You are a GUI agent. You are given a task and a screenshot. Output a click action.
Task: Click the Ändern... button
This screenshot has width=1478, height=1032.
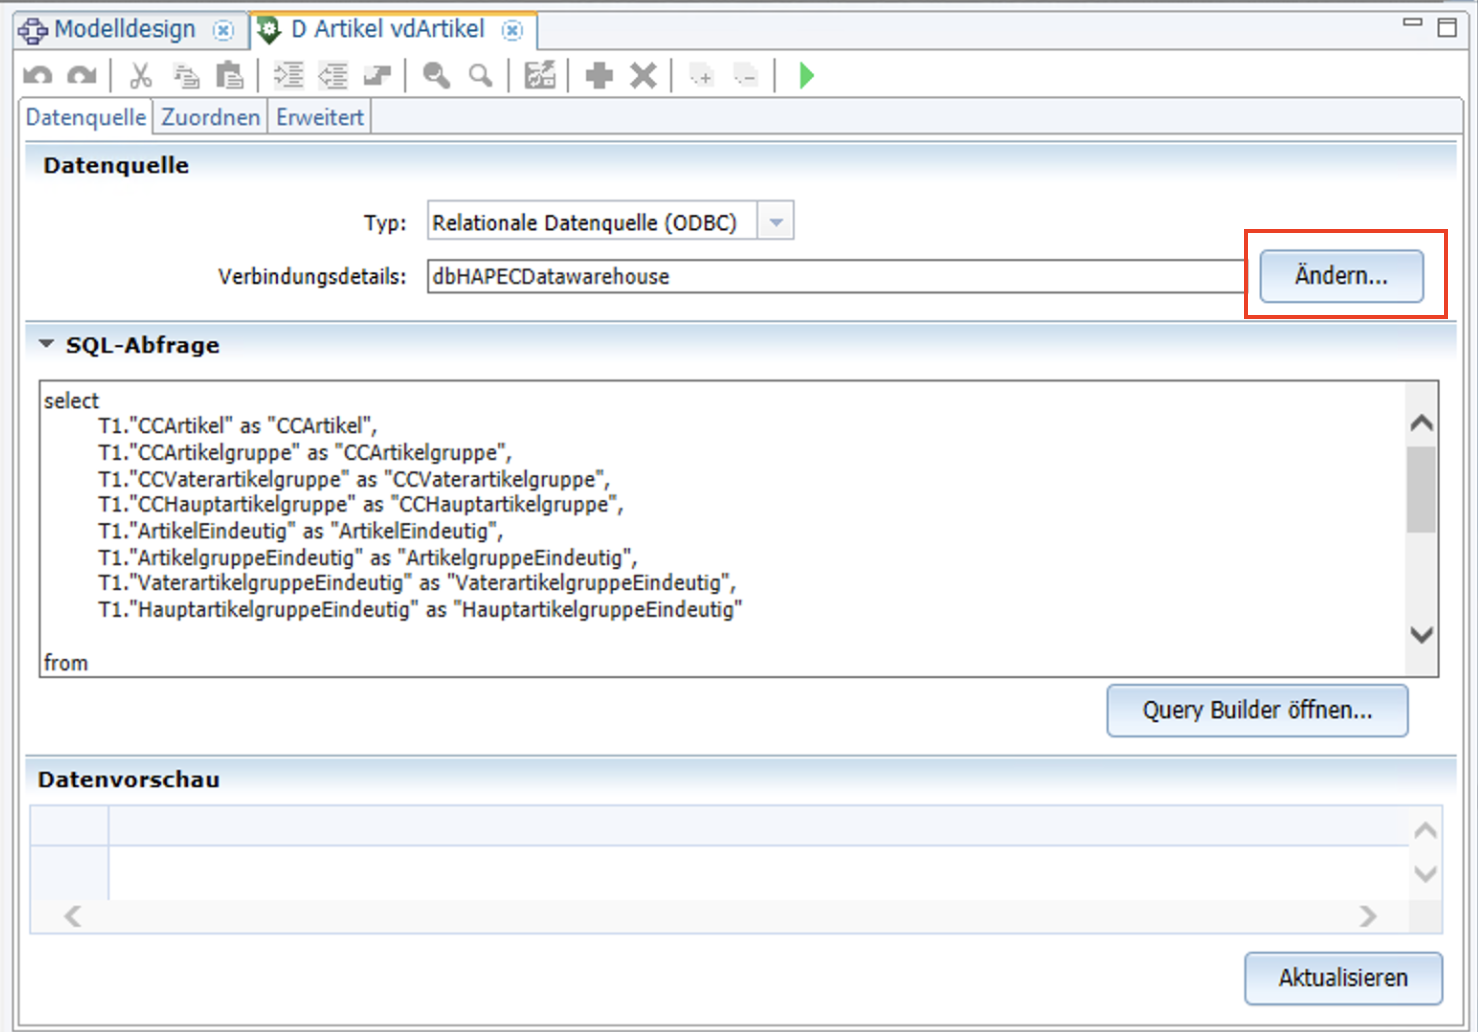coord(1340,276)
